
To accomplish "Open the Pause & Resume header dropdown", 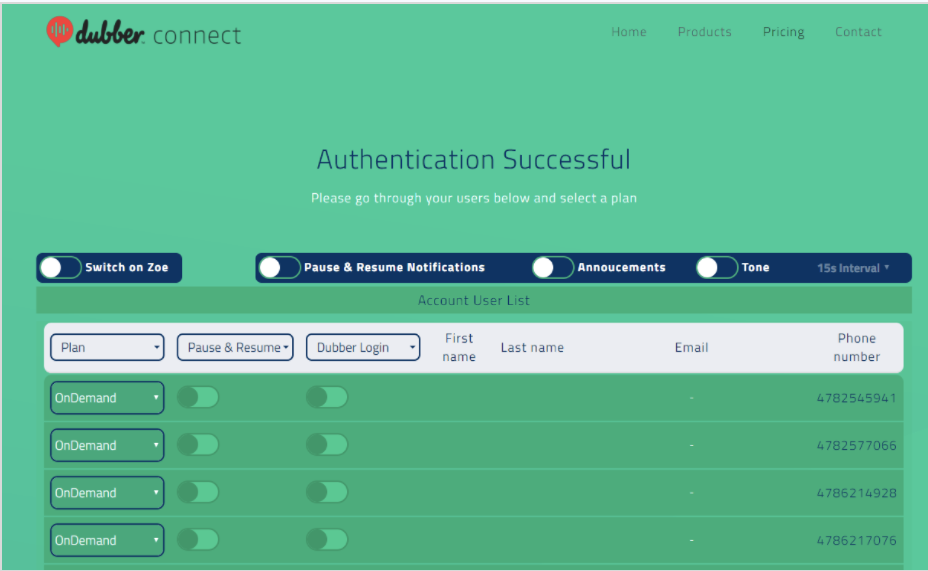I will 235,347.
